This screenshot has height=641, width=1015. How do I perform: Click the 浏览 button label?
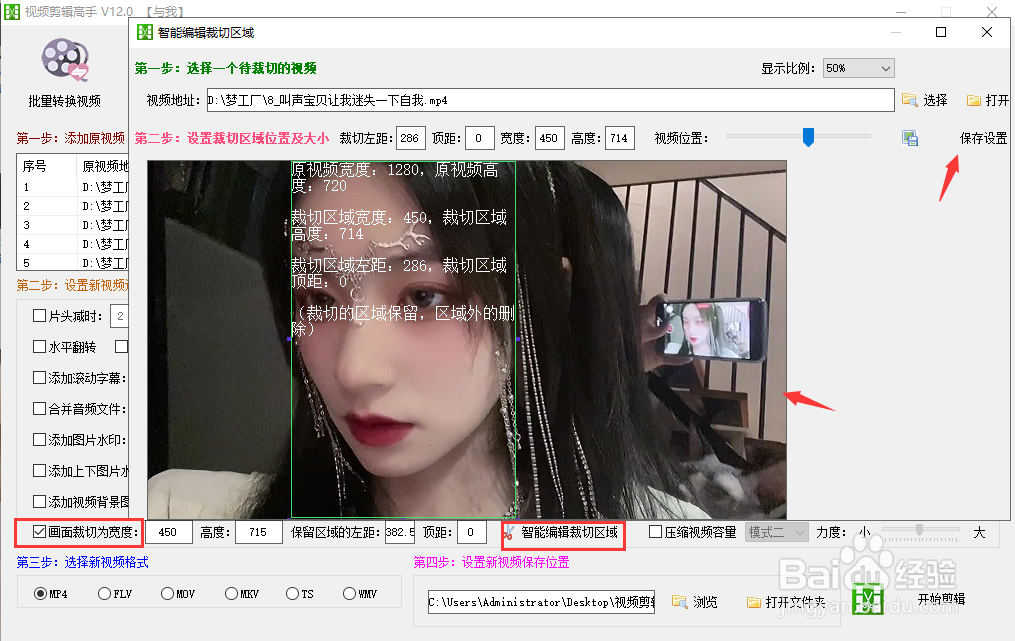705,602
